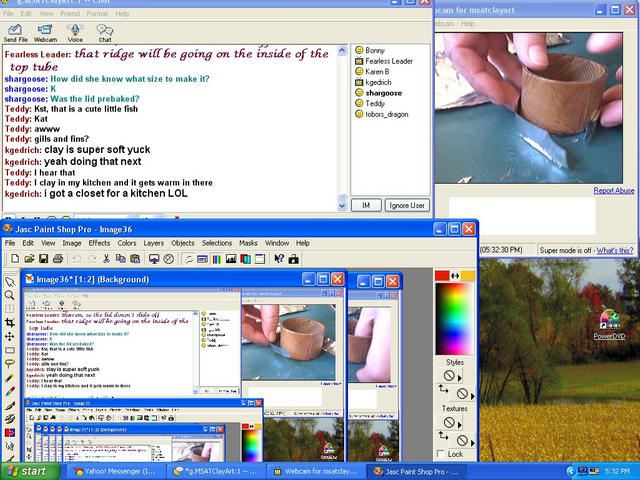This screenshot has width=640, height=480.
Task: Select the Mover tool
Action: [10, 336]
